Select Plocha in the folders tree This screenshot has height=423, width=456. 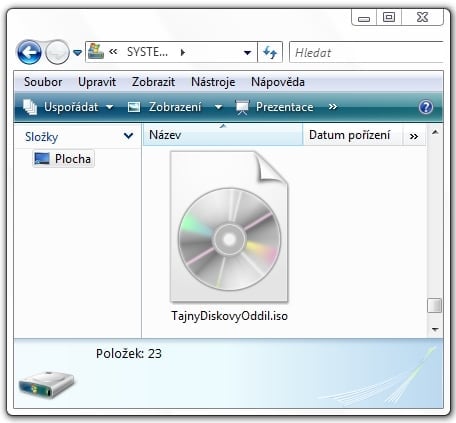click(63, 159)
